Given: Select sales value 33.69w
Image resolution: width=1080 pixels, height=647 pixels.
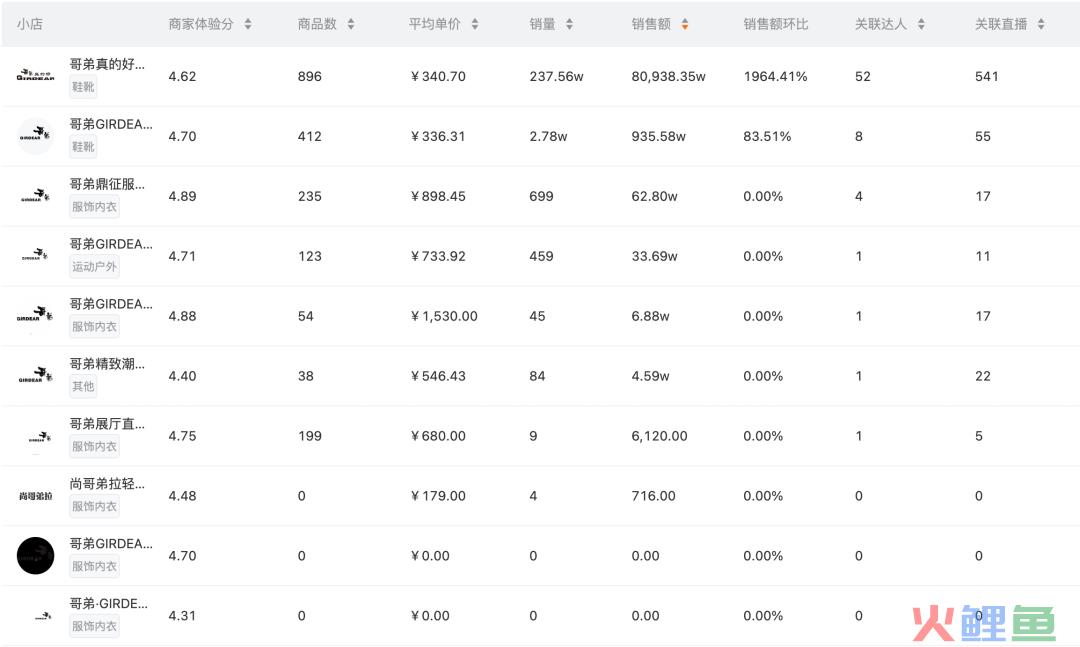Looking at the screenshot, I should 654,256.
